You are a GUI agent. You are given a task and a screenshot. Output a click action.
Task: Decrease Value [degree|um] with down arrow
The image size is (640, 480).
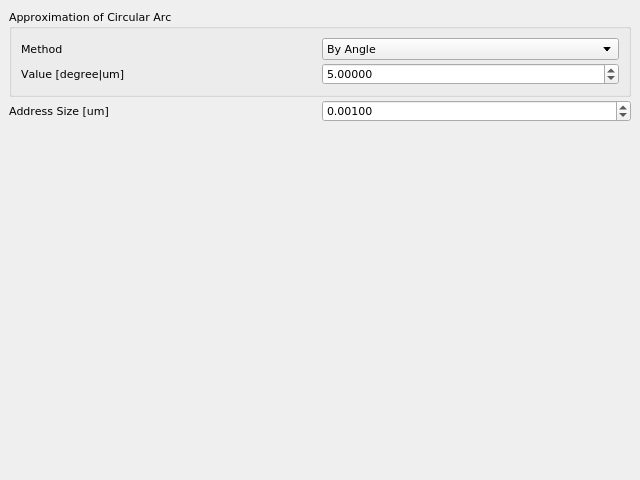tap(611, 78)
